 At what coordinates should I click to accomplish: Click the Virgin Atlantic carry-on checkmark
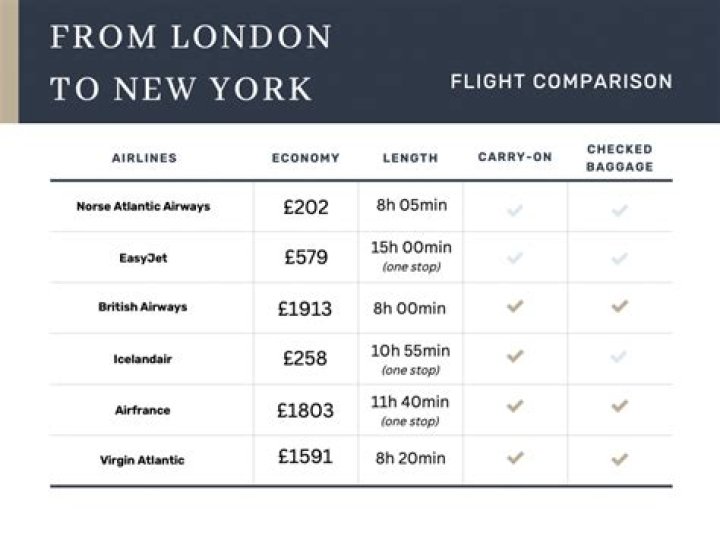click(515, 458)
